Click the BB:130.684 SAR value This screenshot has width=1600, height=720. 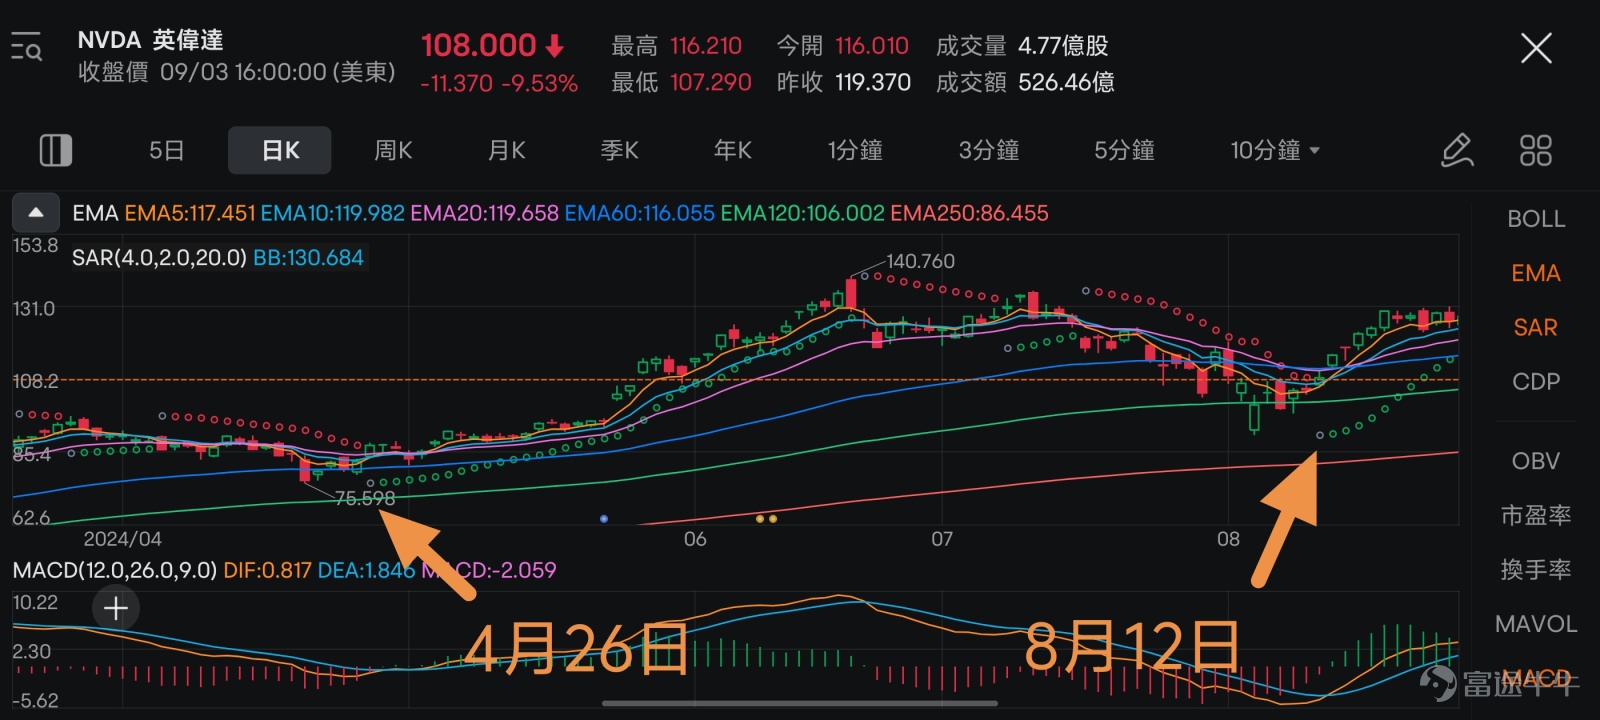click(308, 258)
